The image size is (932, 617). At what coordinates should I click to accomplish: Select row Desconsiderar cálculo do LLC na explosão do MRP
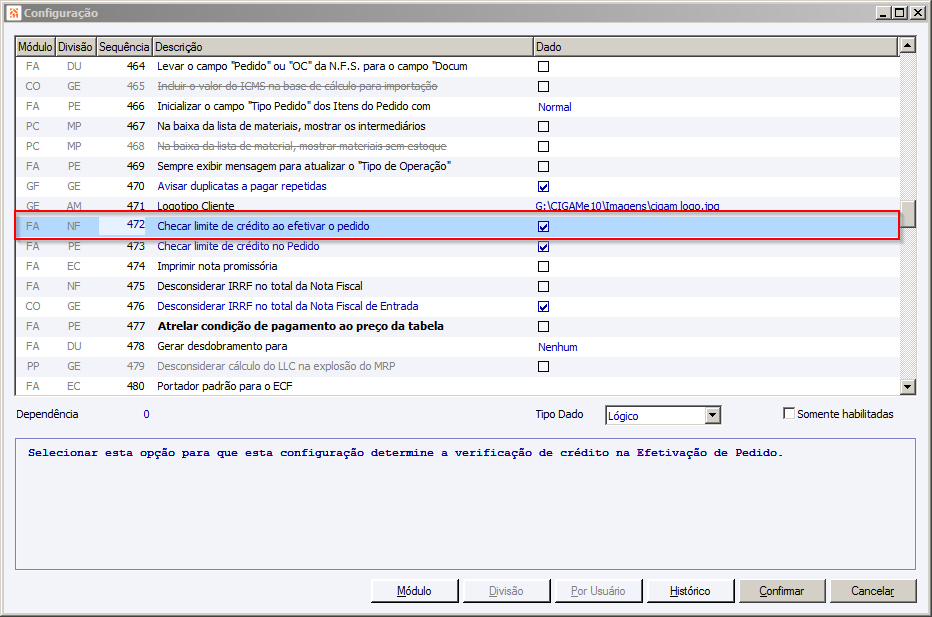click(x=457, y=367)
